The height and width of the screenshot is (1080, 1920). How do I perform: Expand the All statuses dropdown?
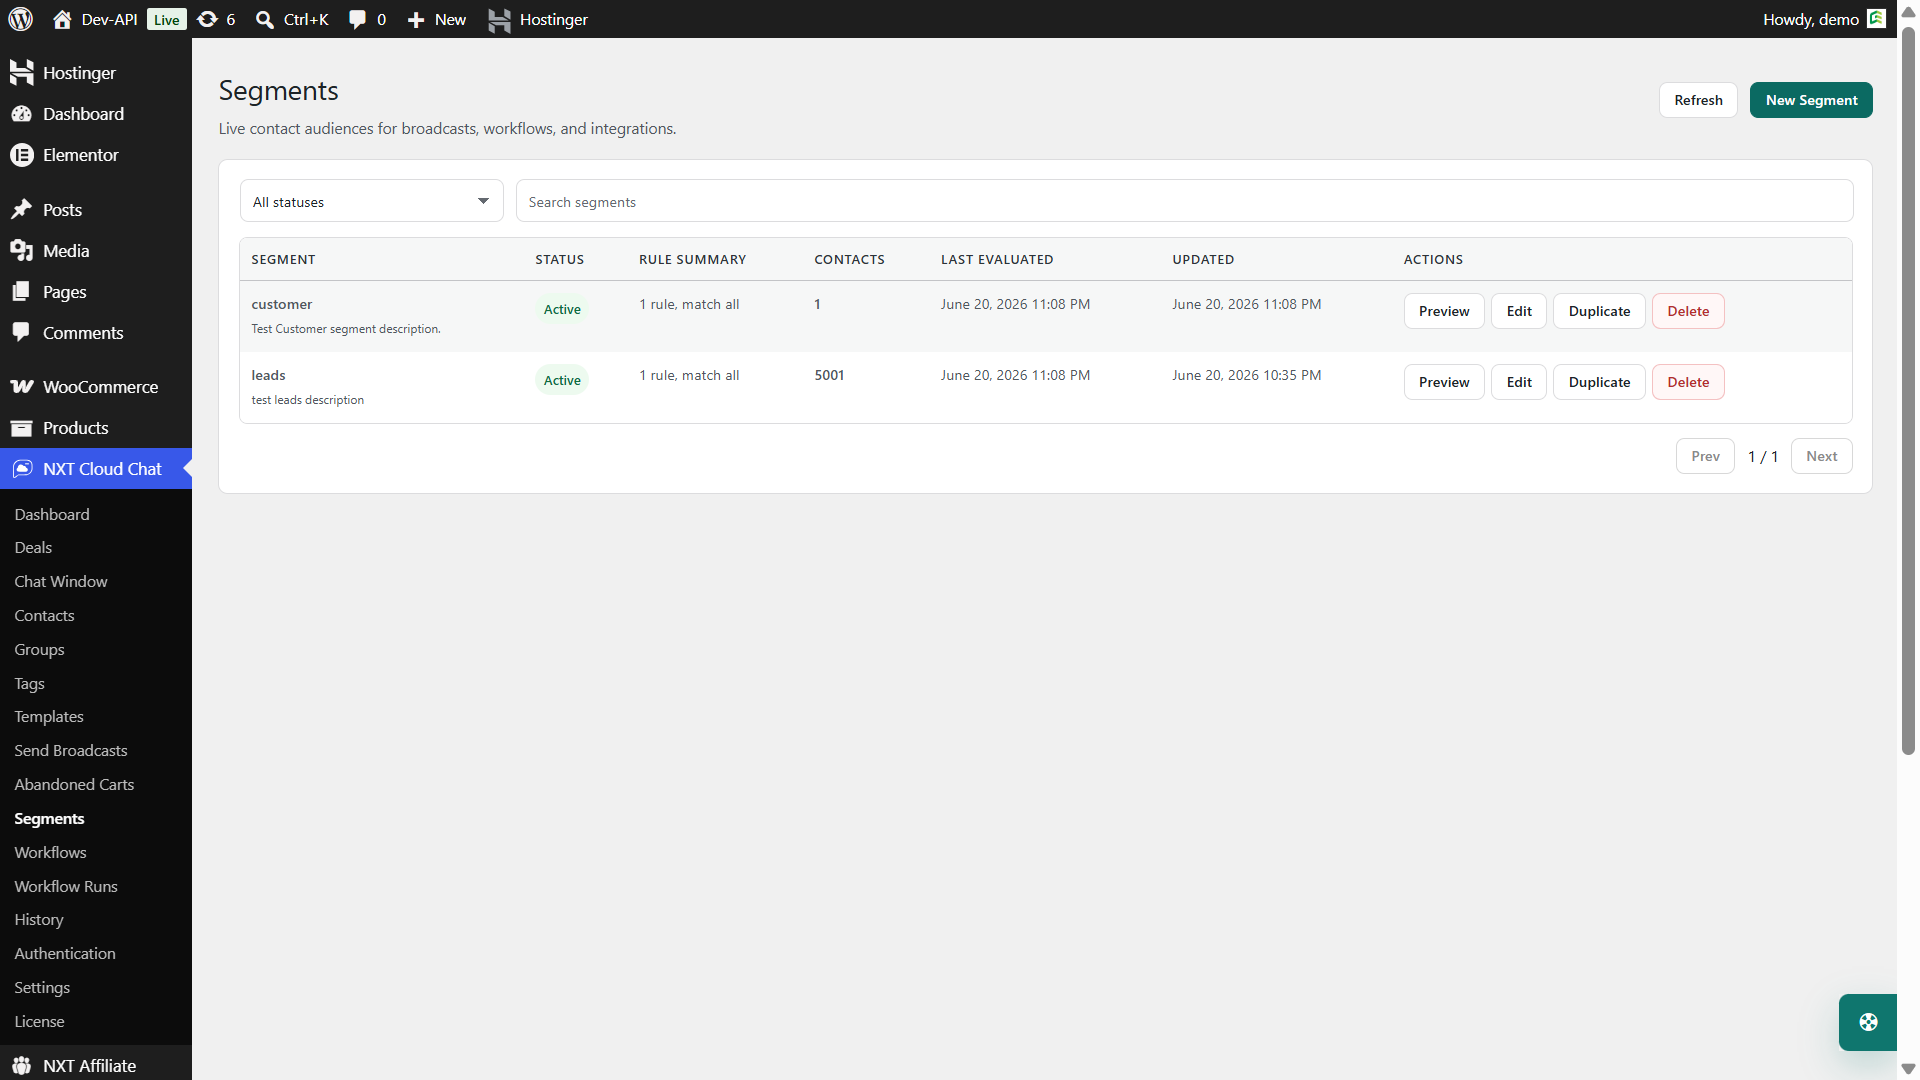371,201
